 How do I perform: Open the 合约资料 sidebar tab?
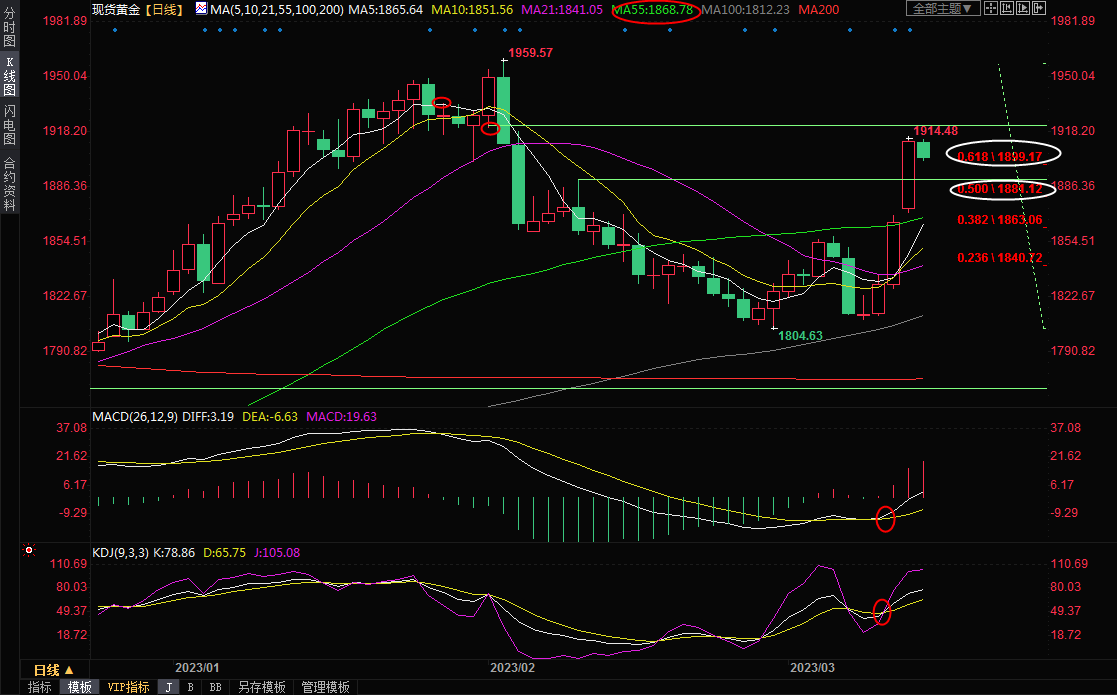(x=9, y=183)
